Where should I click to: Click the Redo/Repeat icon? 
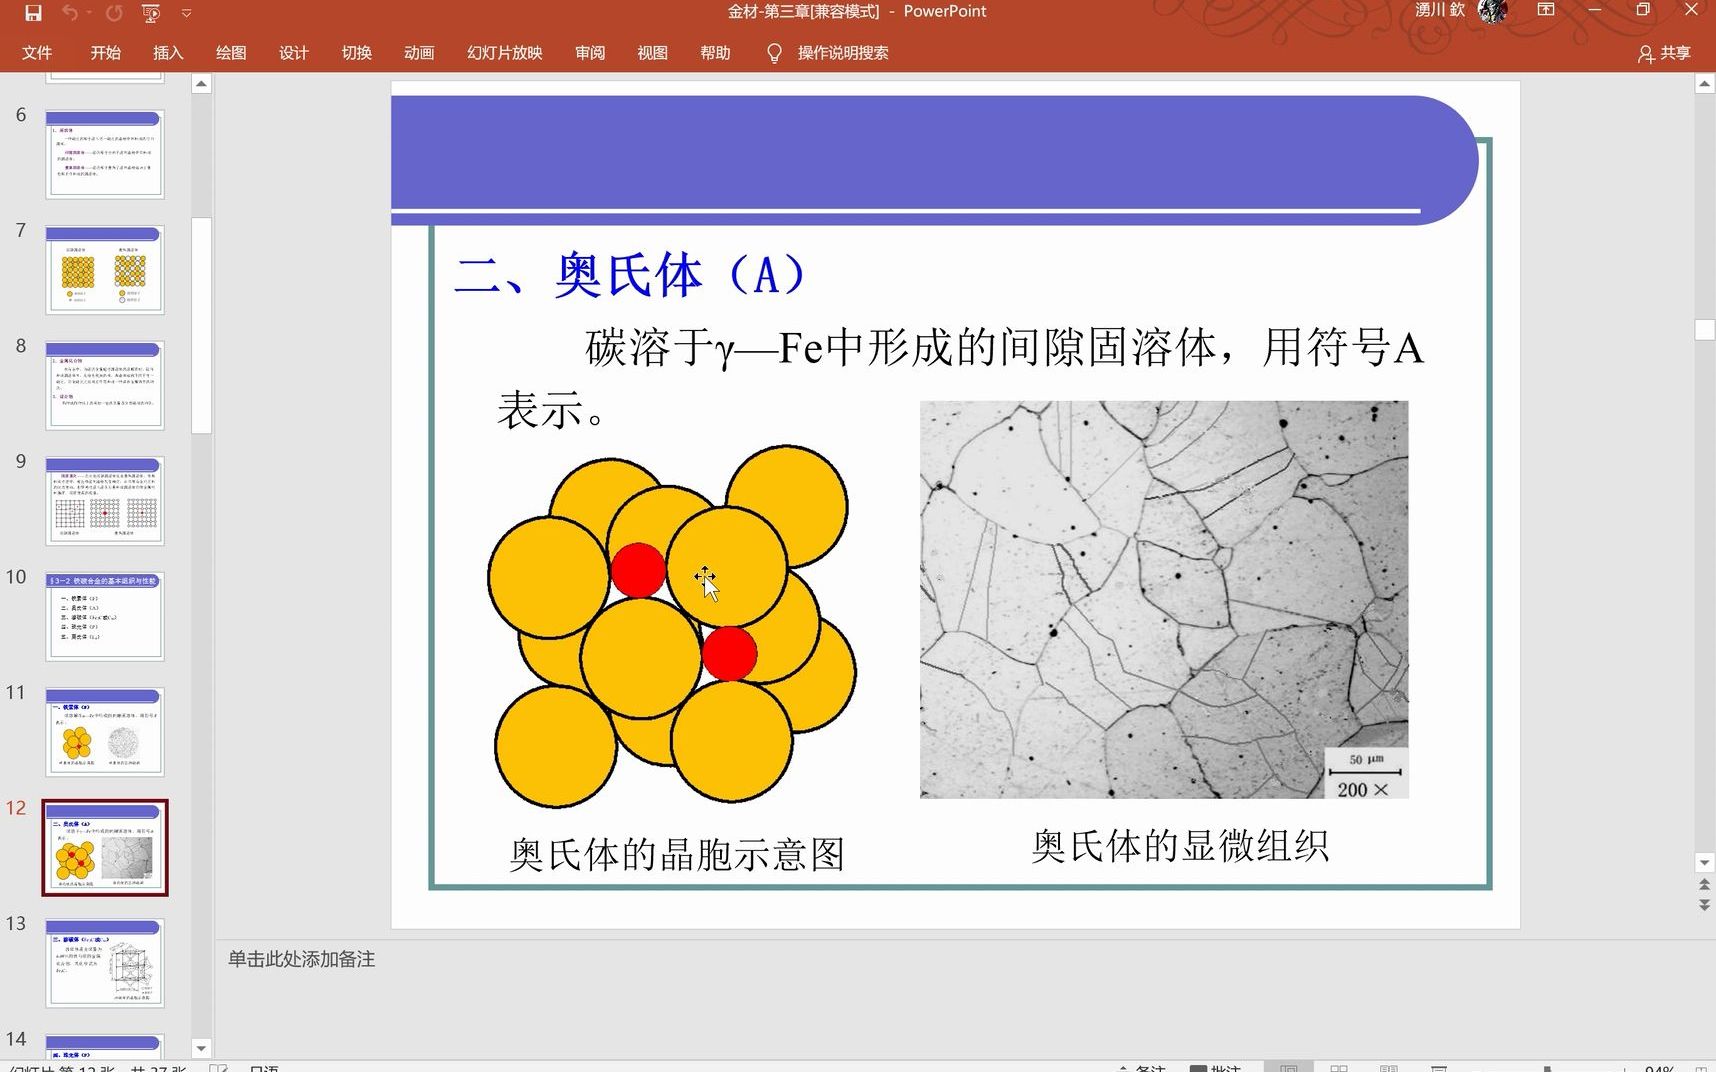(114, 13)
